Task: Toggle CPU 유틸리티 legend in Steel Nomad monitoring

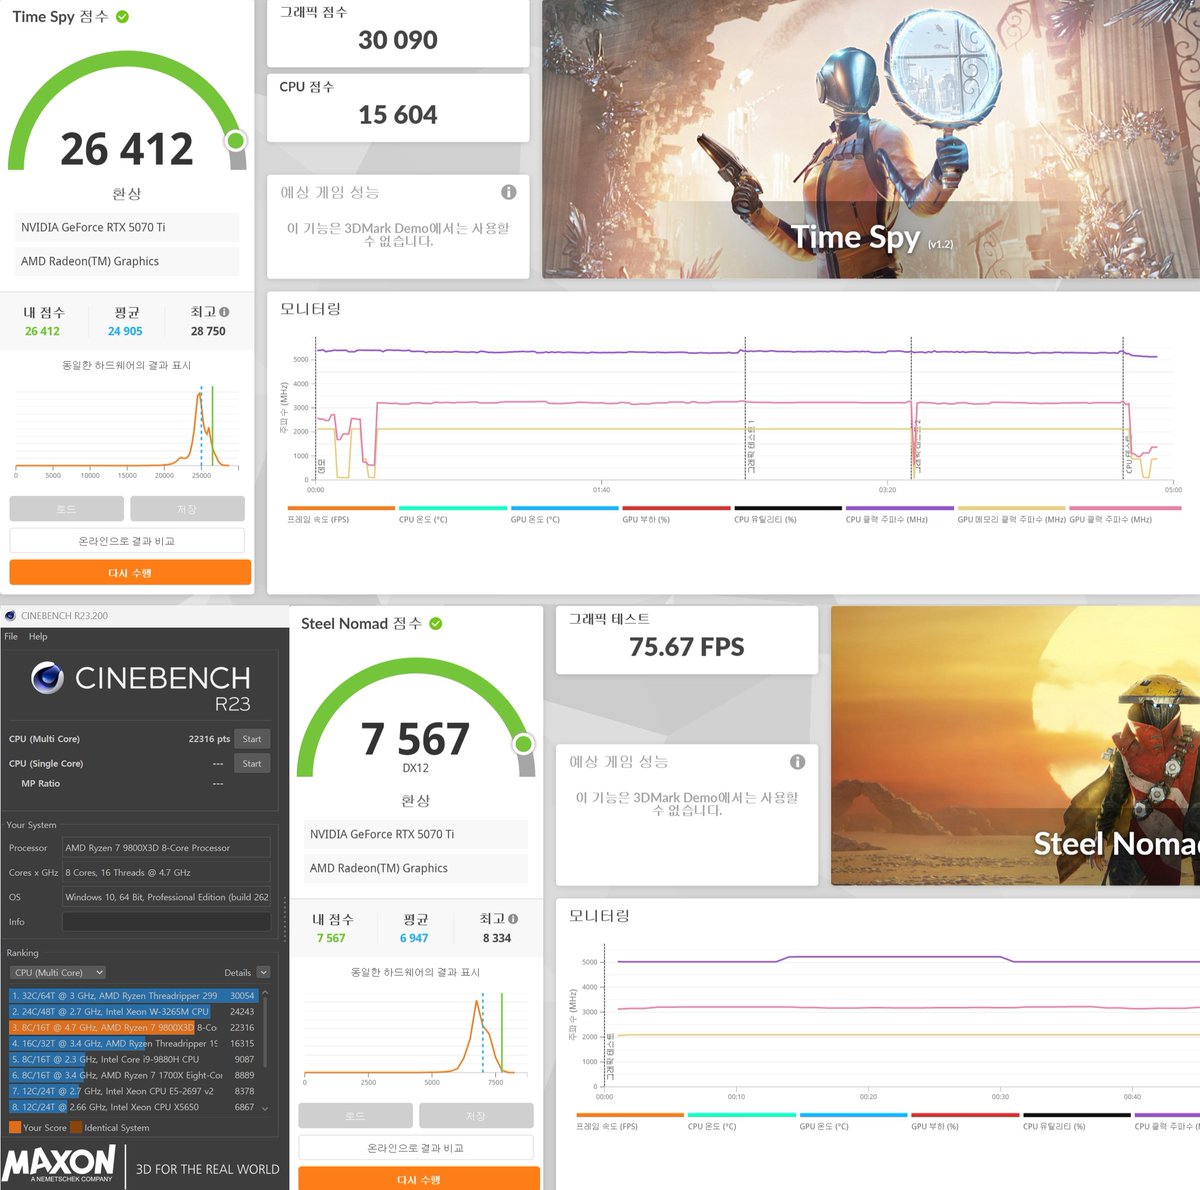Action: [1077, 1122]
